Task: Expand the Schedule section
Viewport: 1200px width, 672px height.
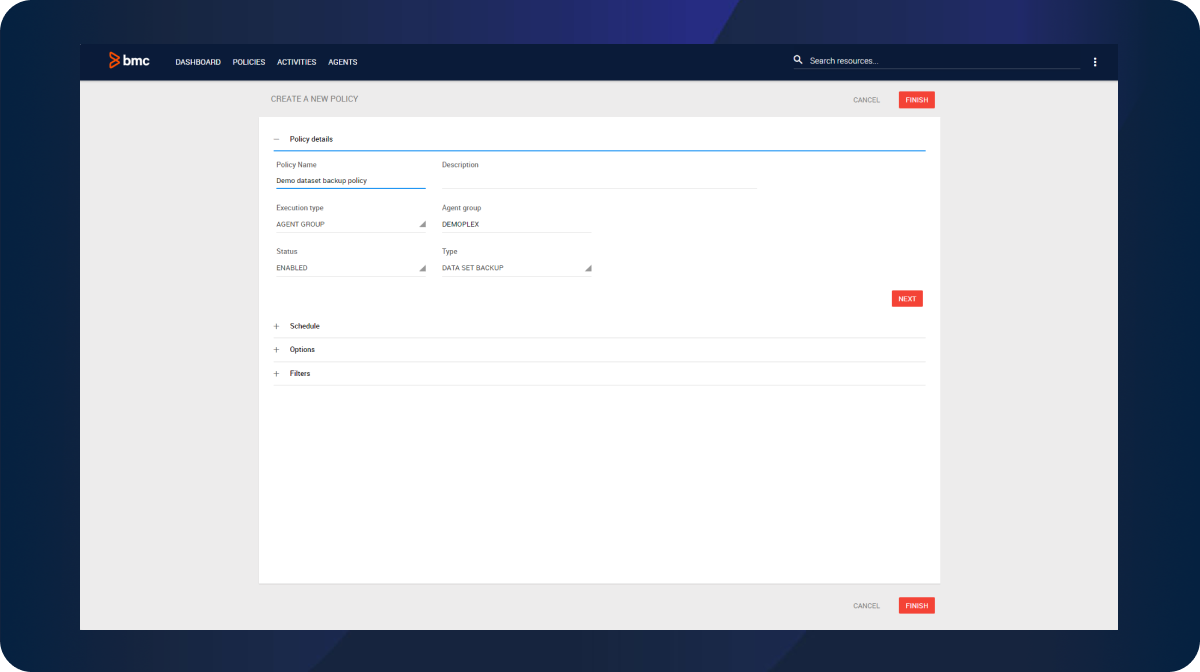Action: (x=277, y=326)
